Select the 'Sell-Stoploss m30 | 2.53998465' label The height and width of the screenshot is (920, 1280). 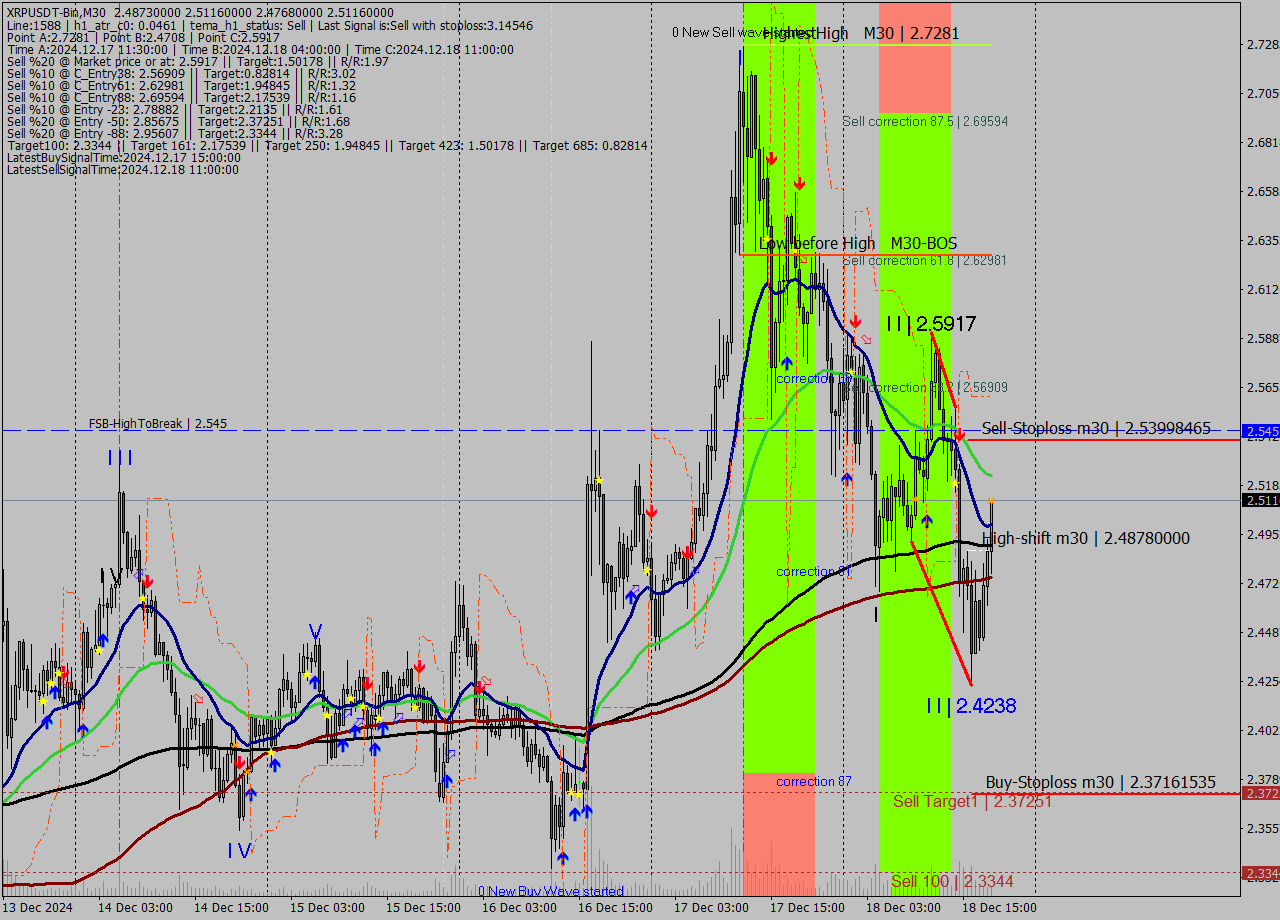coord(1096,428)
